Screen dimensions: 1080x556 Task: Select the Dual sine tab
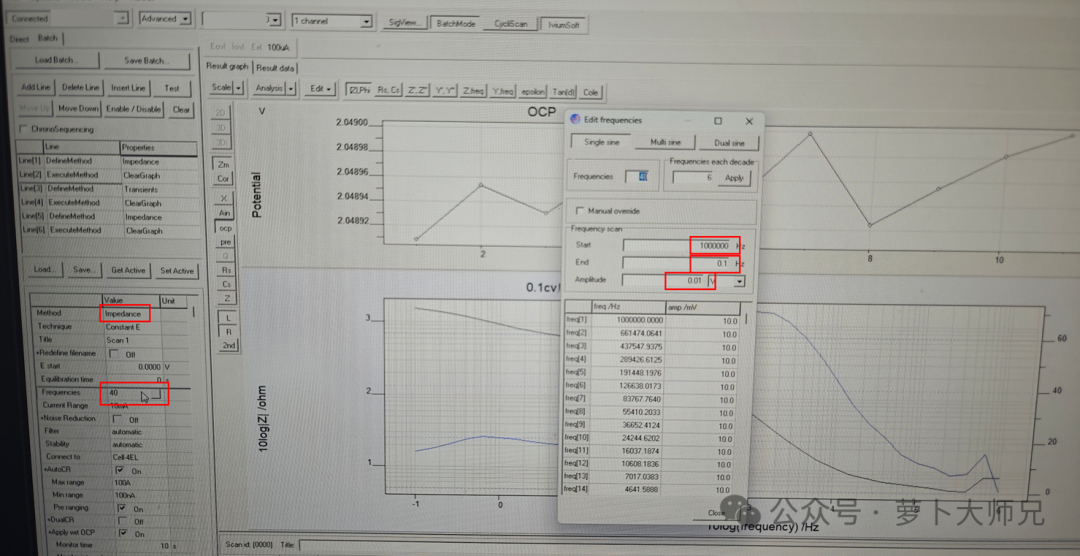(729, 143)
